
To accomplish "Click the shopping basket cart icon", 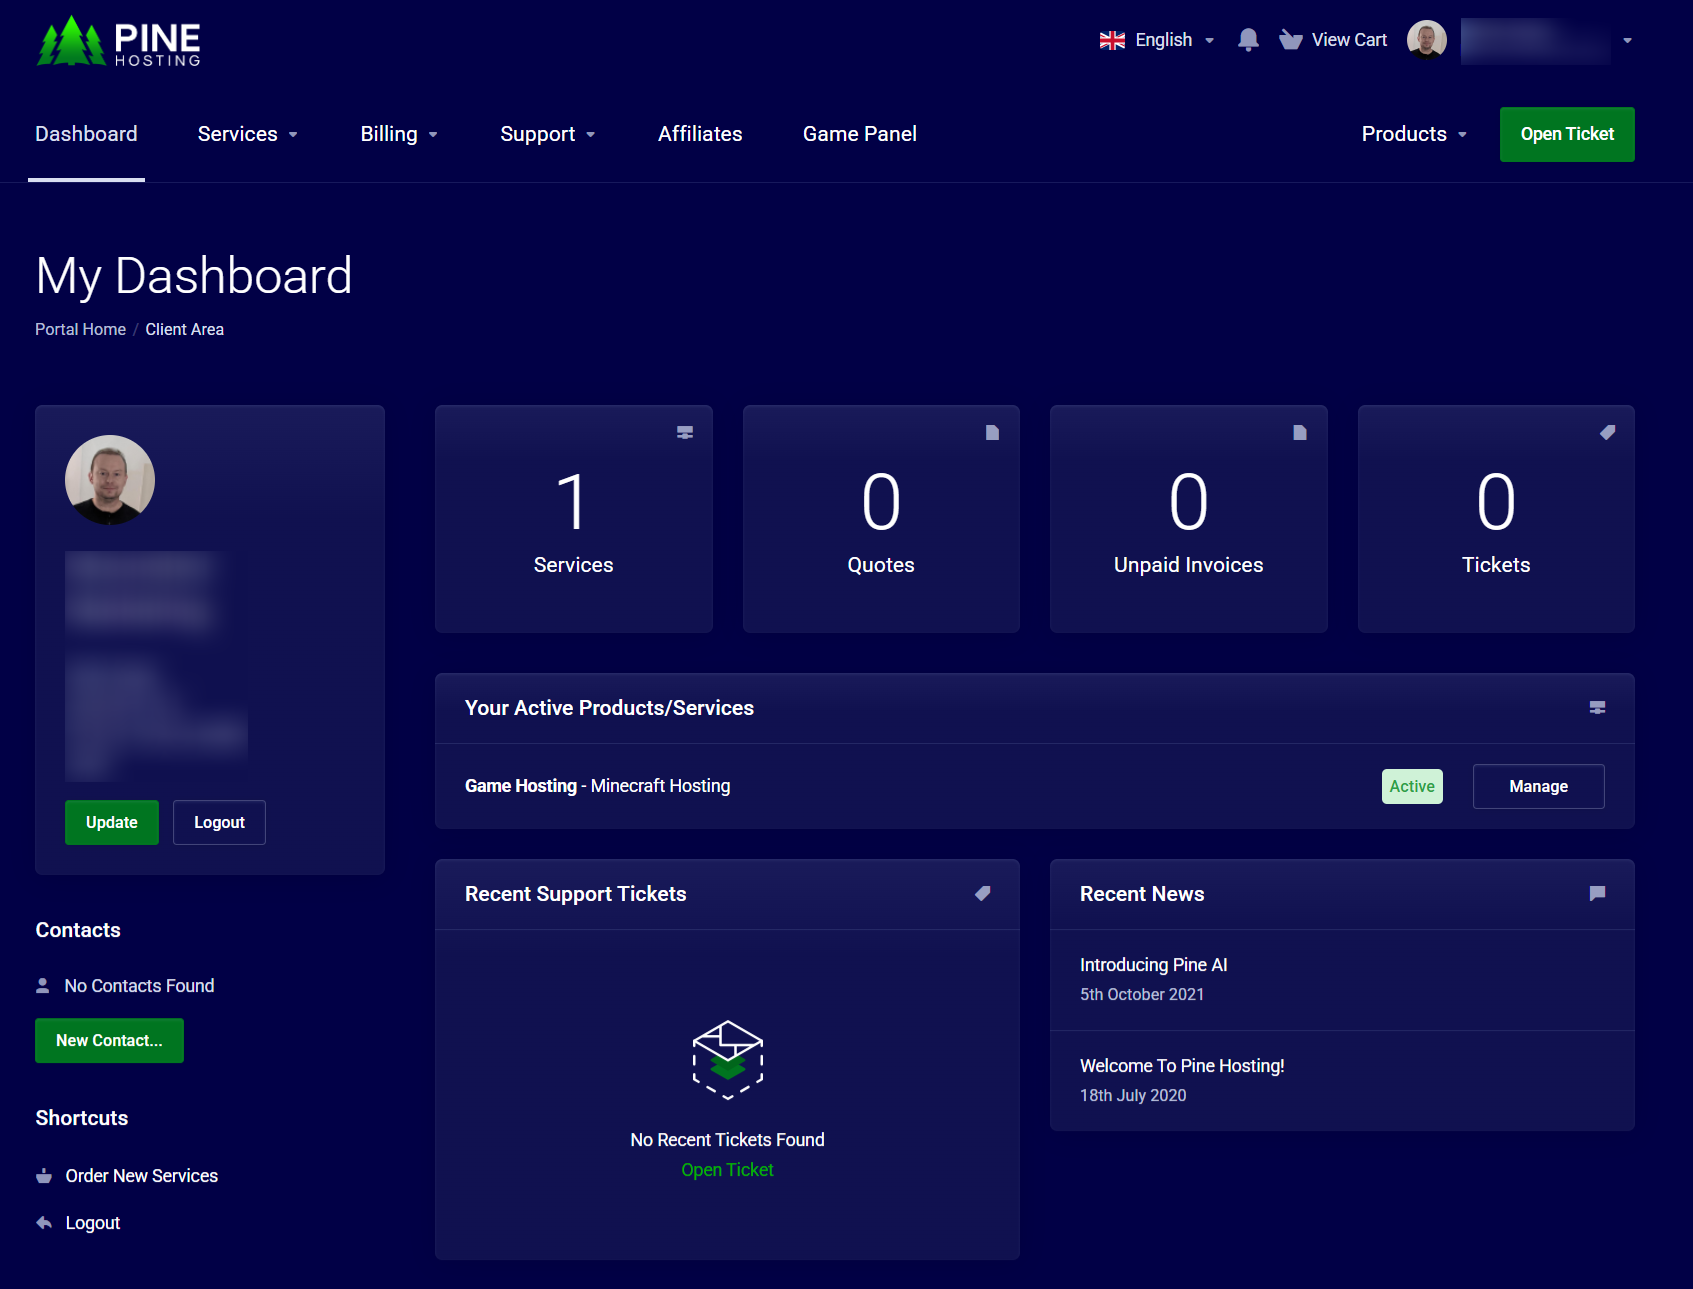I will coord(1291,40).
